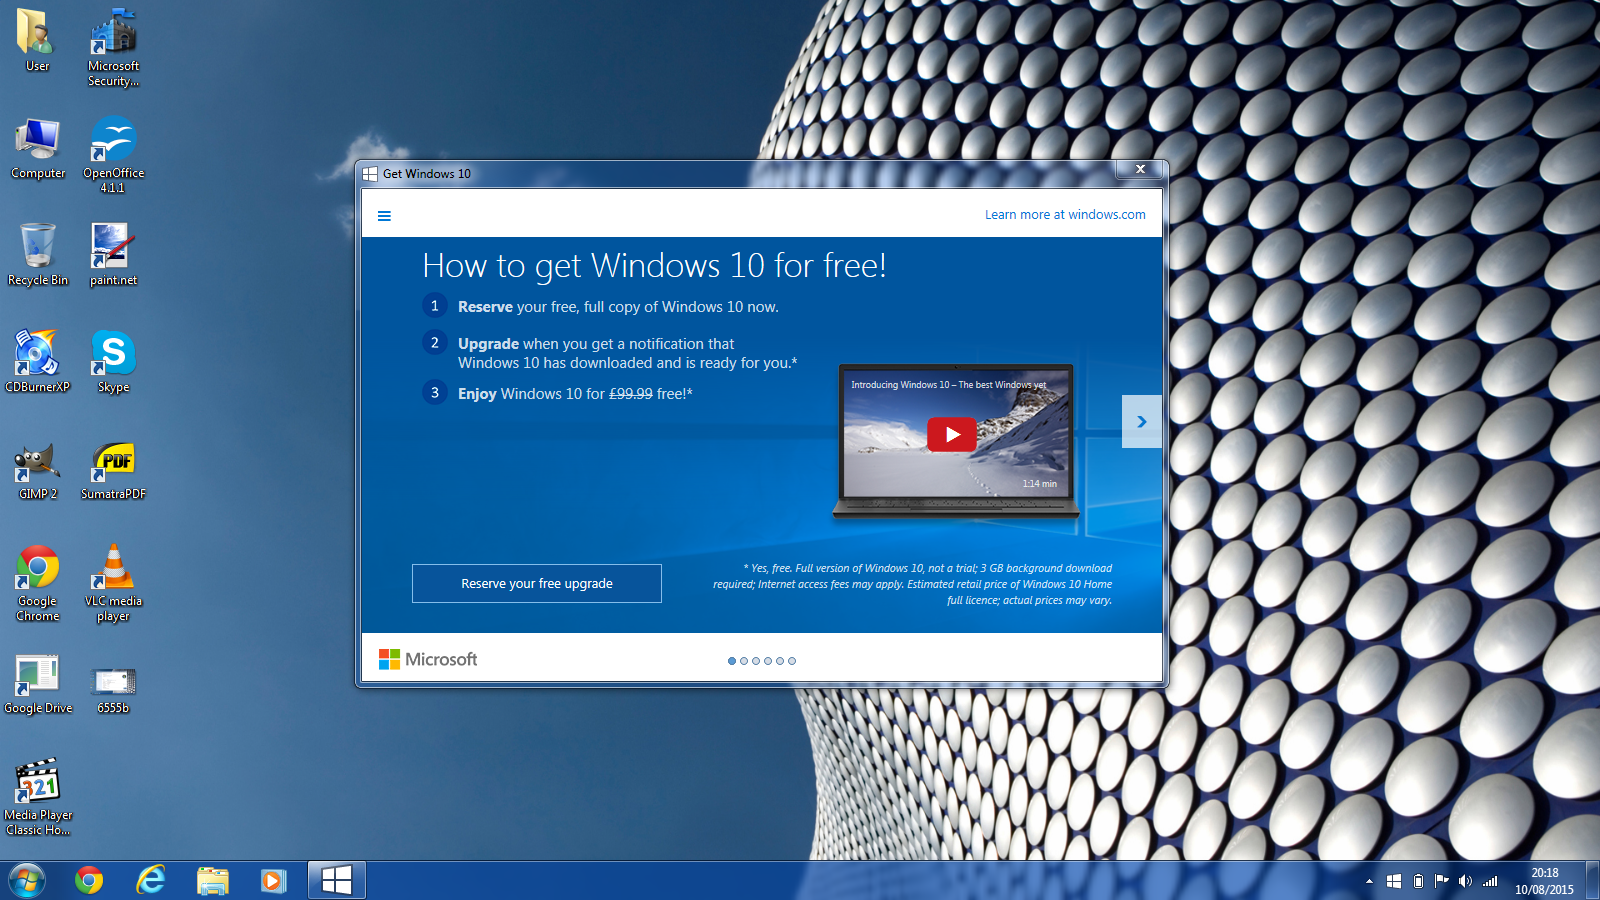
Task: Select the fifth page indicator dot
Action: click(780, 661)
